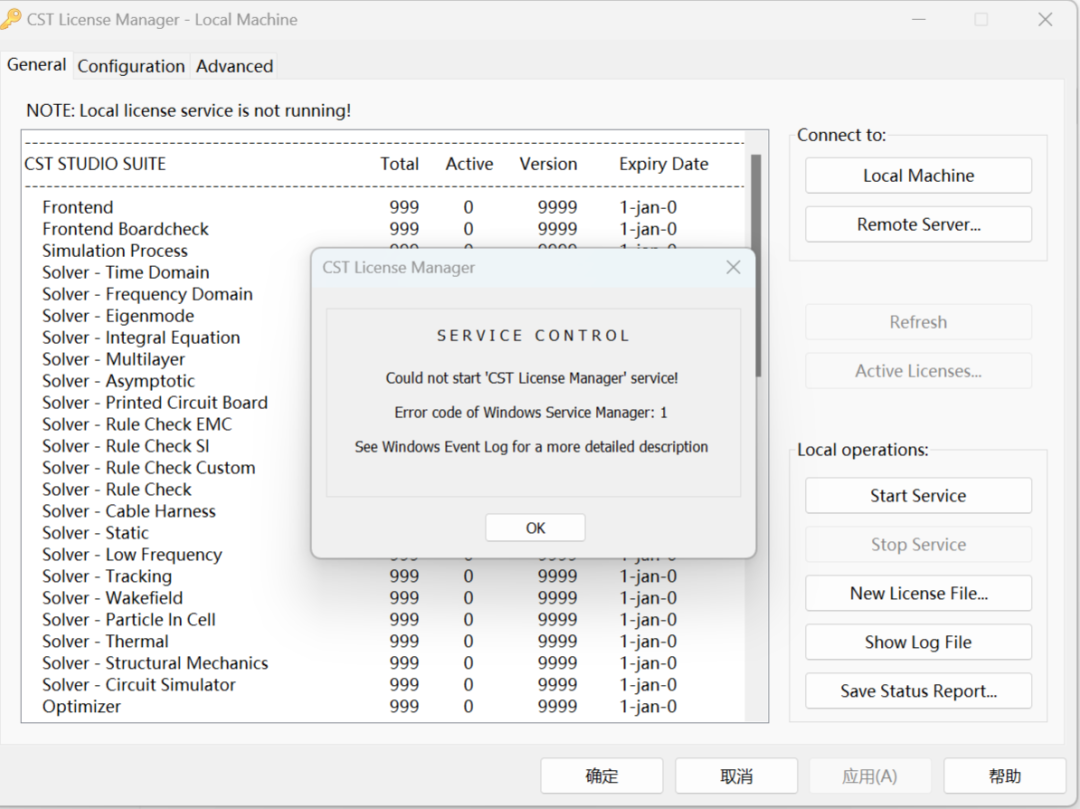Screen dimensions: 1080x809
Task: Choose New License File
Action: pyautogui.click(x=918, y=593)
